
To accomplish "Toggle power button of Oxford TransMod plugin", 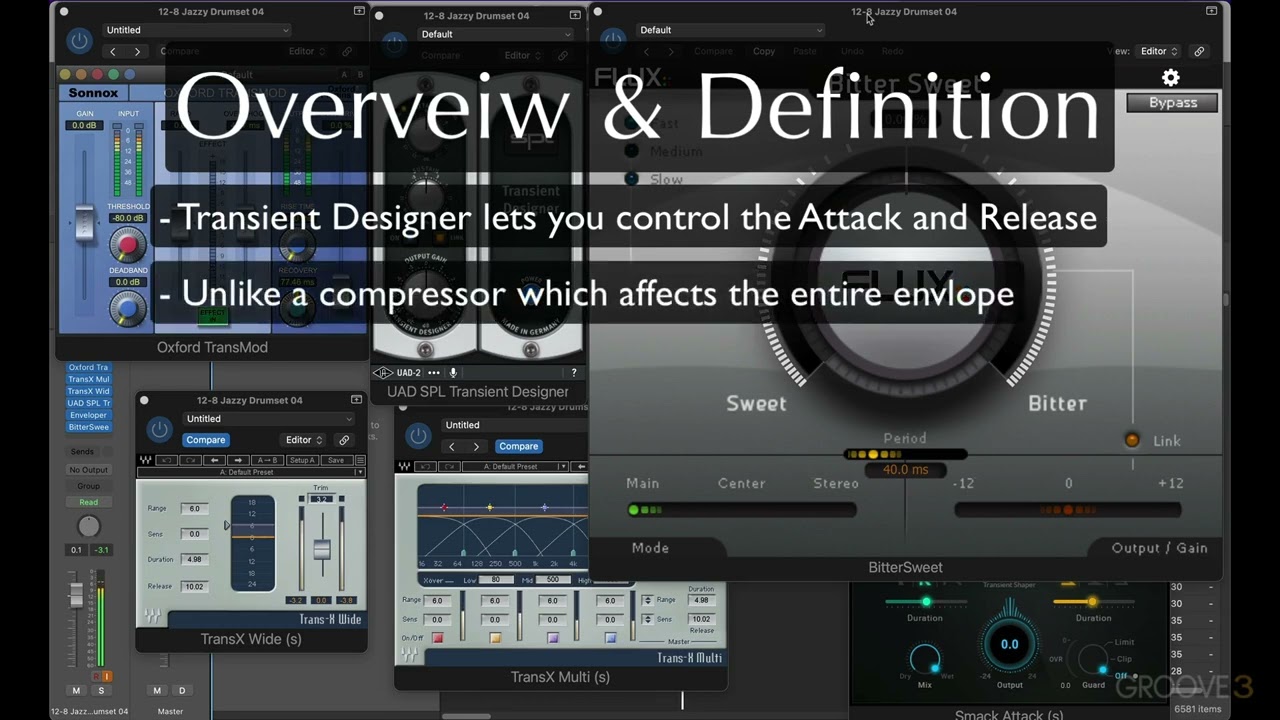I will click(x=79, y=42).
